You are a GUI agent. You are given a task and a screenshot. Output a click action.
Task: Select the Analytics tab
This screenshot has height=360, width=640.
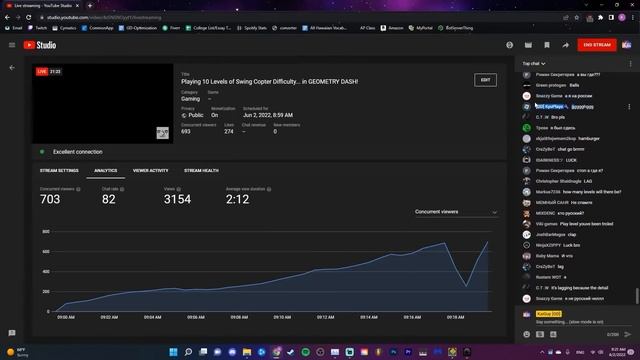click(106, 171)
